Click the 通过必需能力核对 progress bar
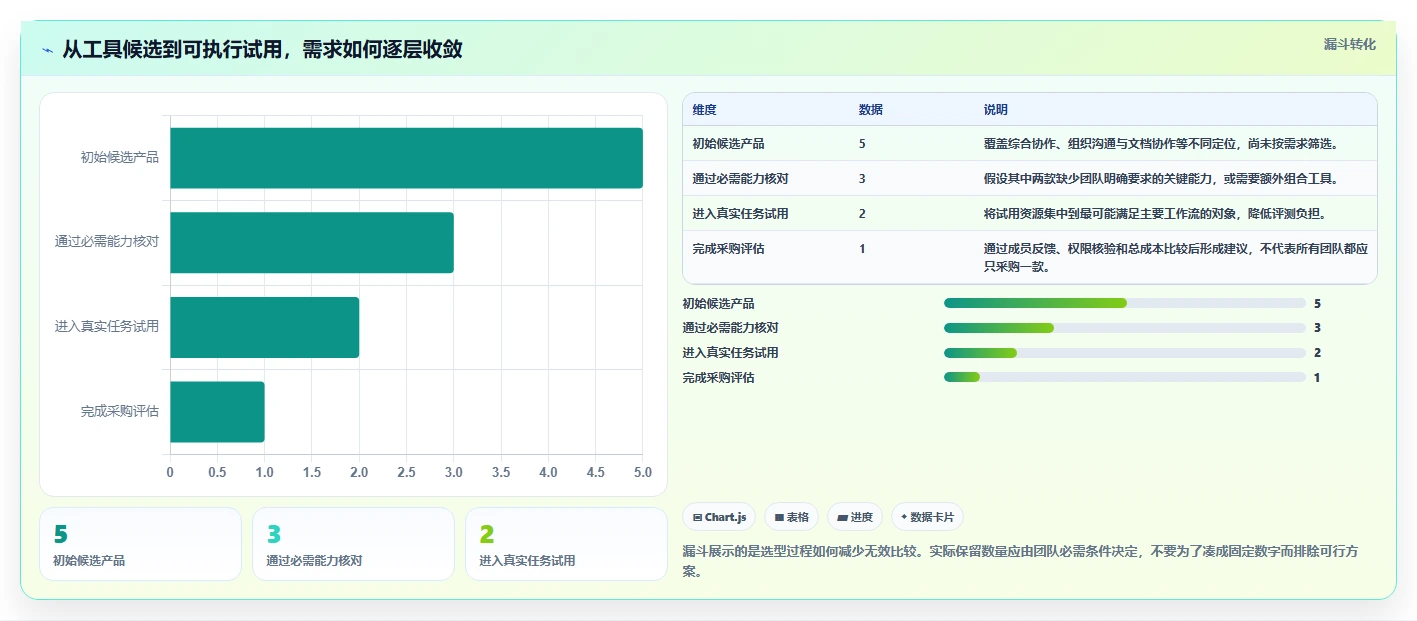This screenshot has height=621, width=1417. [1125, 328]
